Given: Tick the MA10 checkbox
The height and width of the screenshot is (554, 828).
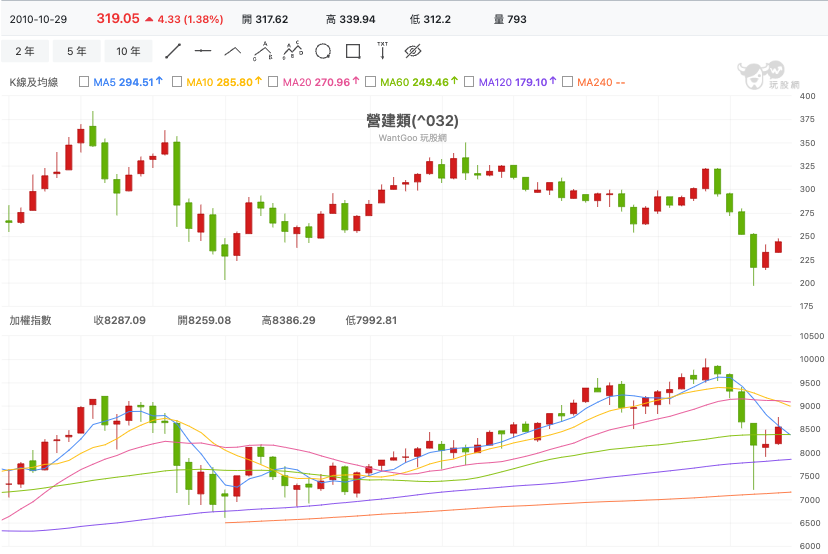Looking at the screenshot, I should point(177,82).
